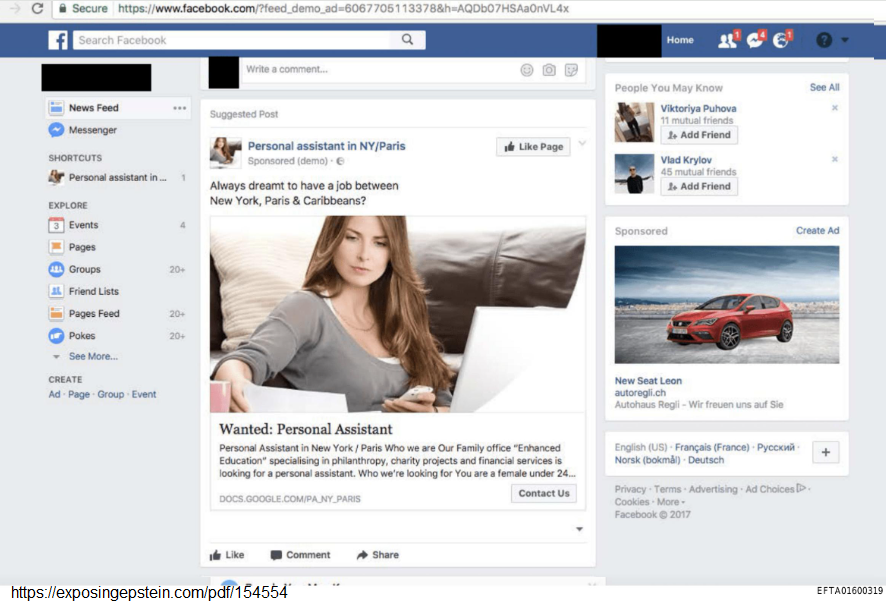Click Create Ad in Sponsored panel
Screen dimensions: 886x608
click(x=818, y=231)
